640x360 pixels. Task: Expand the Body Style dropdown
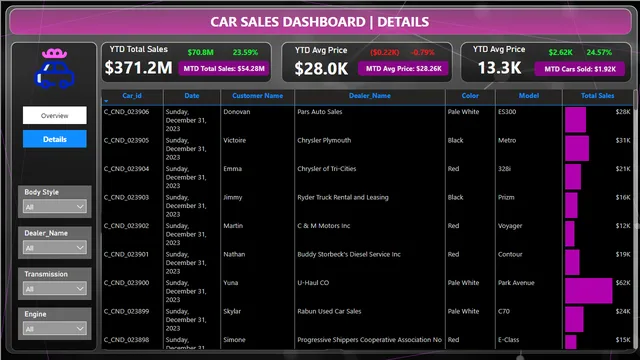click(55, 207)
